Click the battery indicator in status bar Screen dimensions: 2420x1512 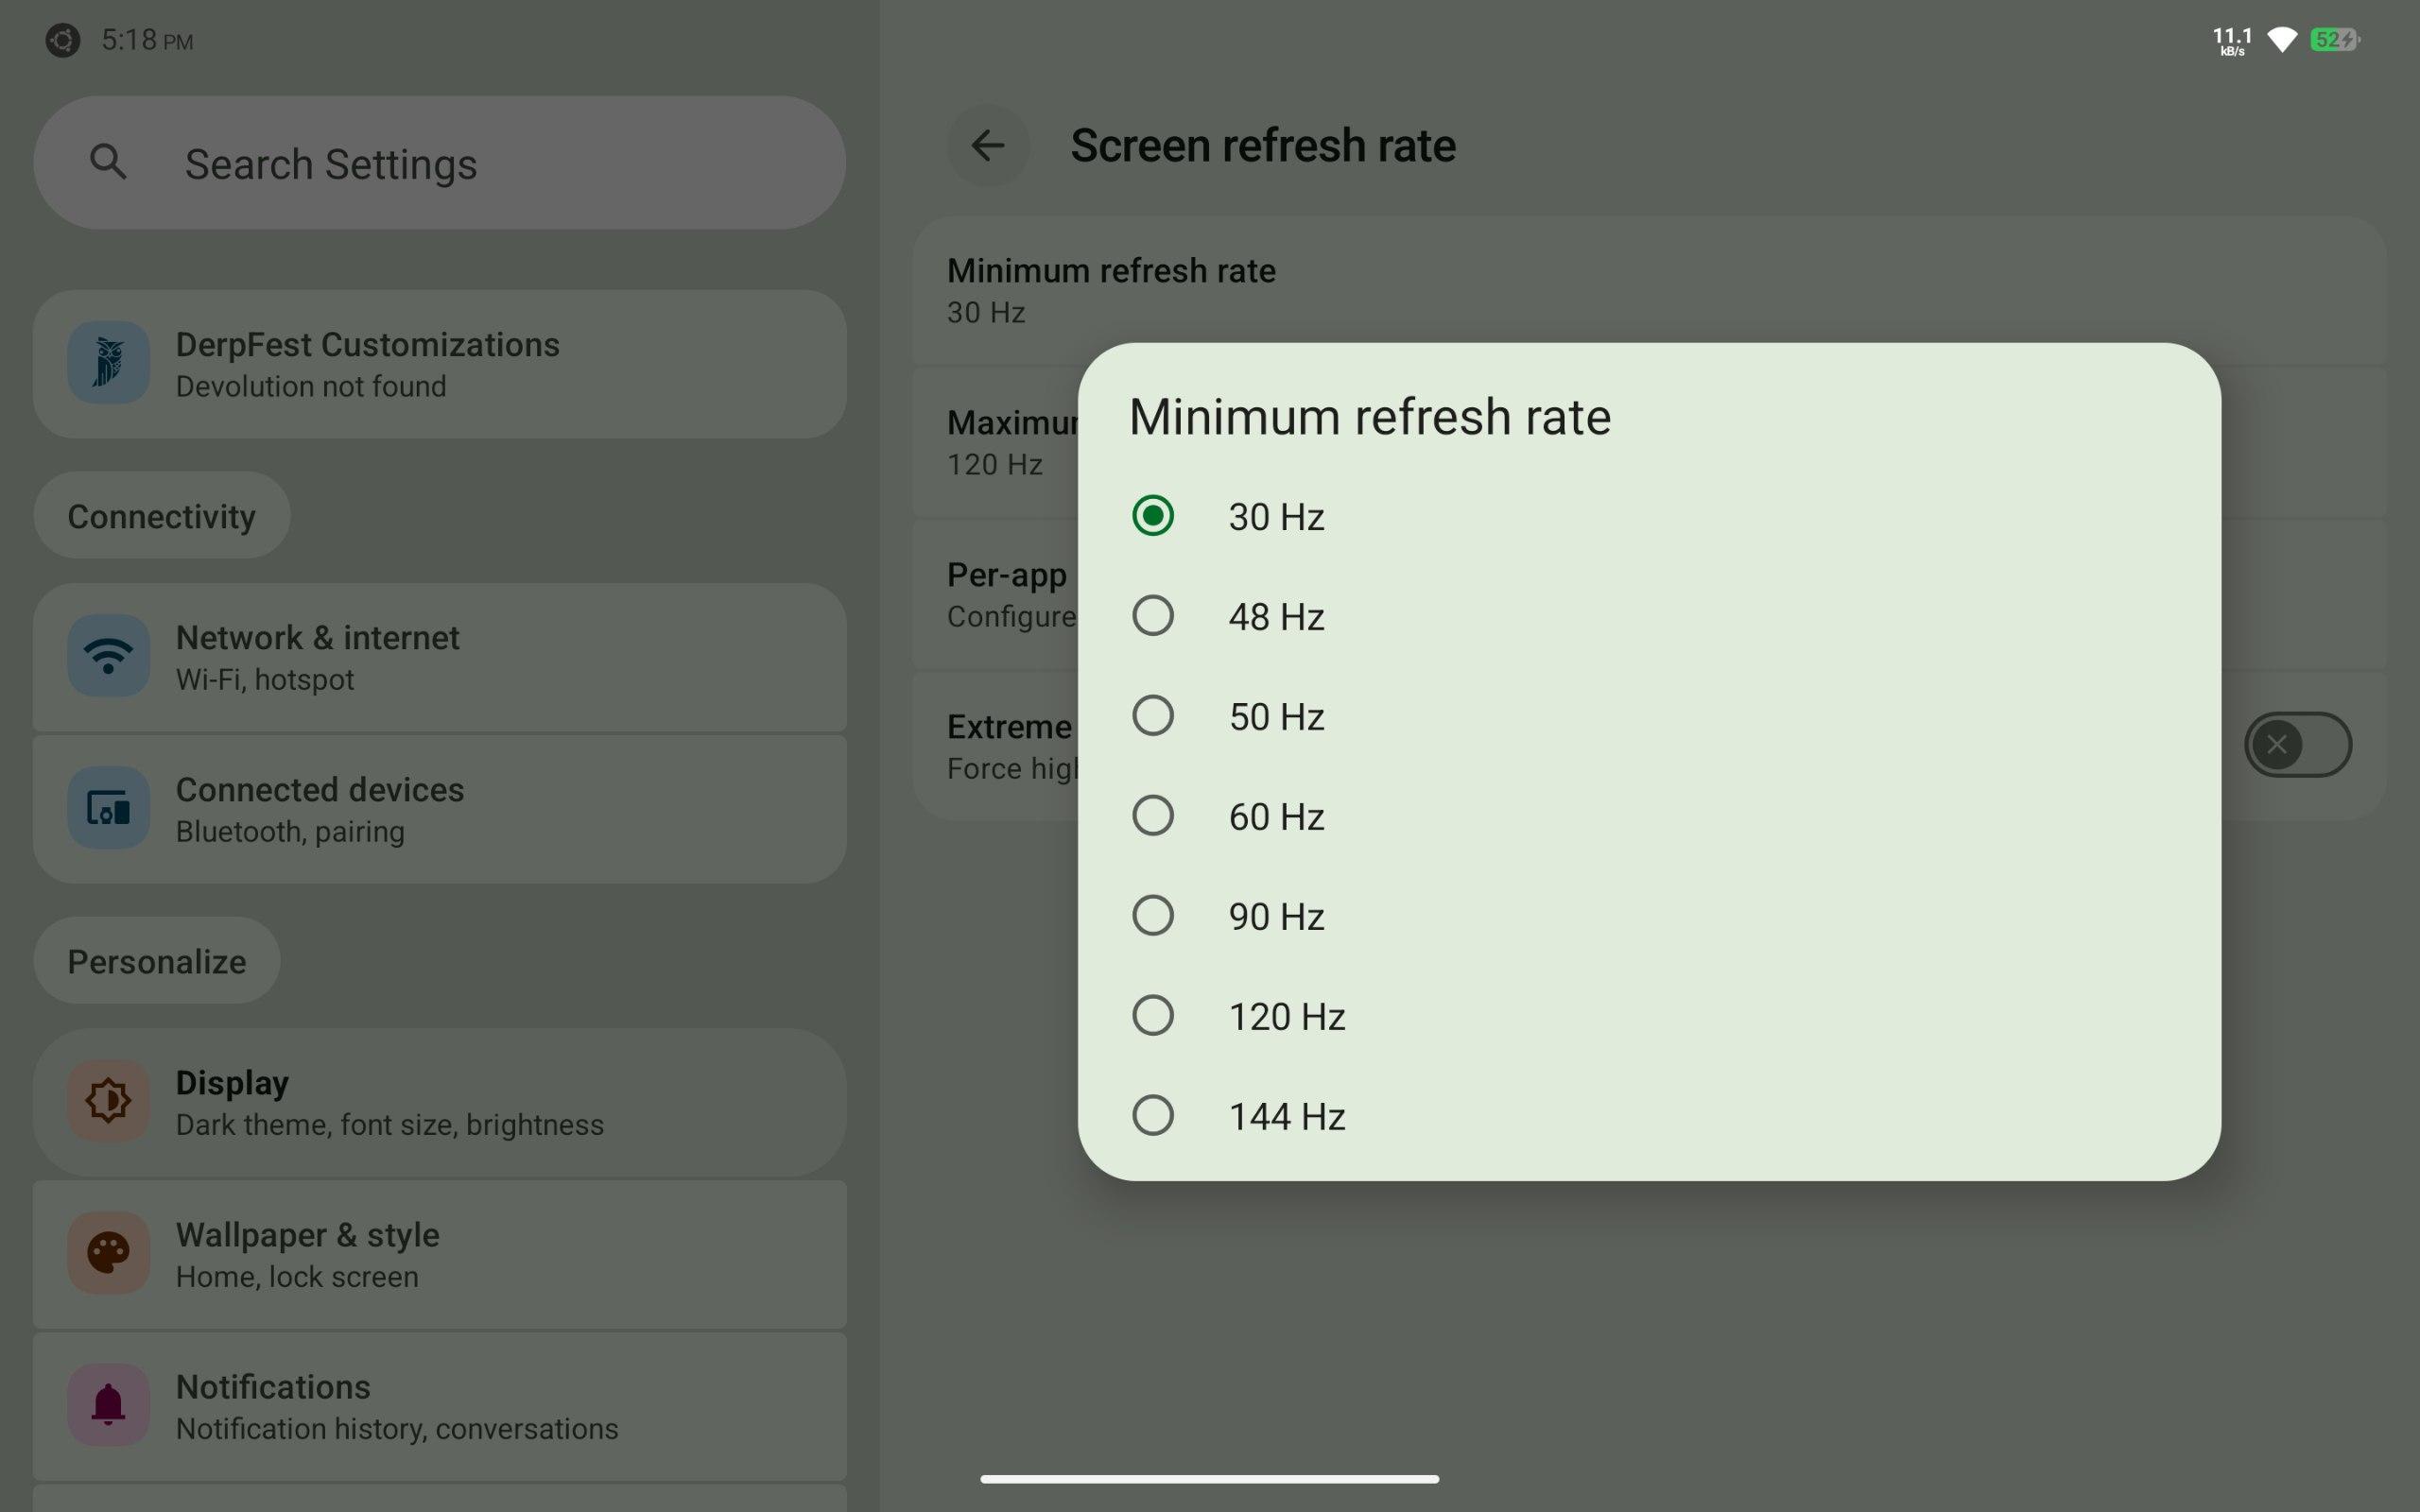point(2334,40)
